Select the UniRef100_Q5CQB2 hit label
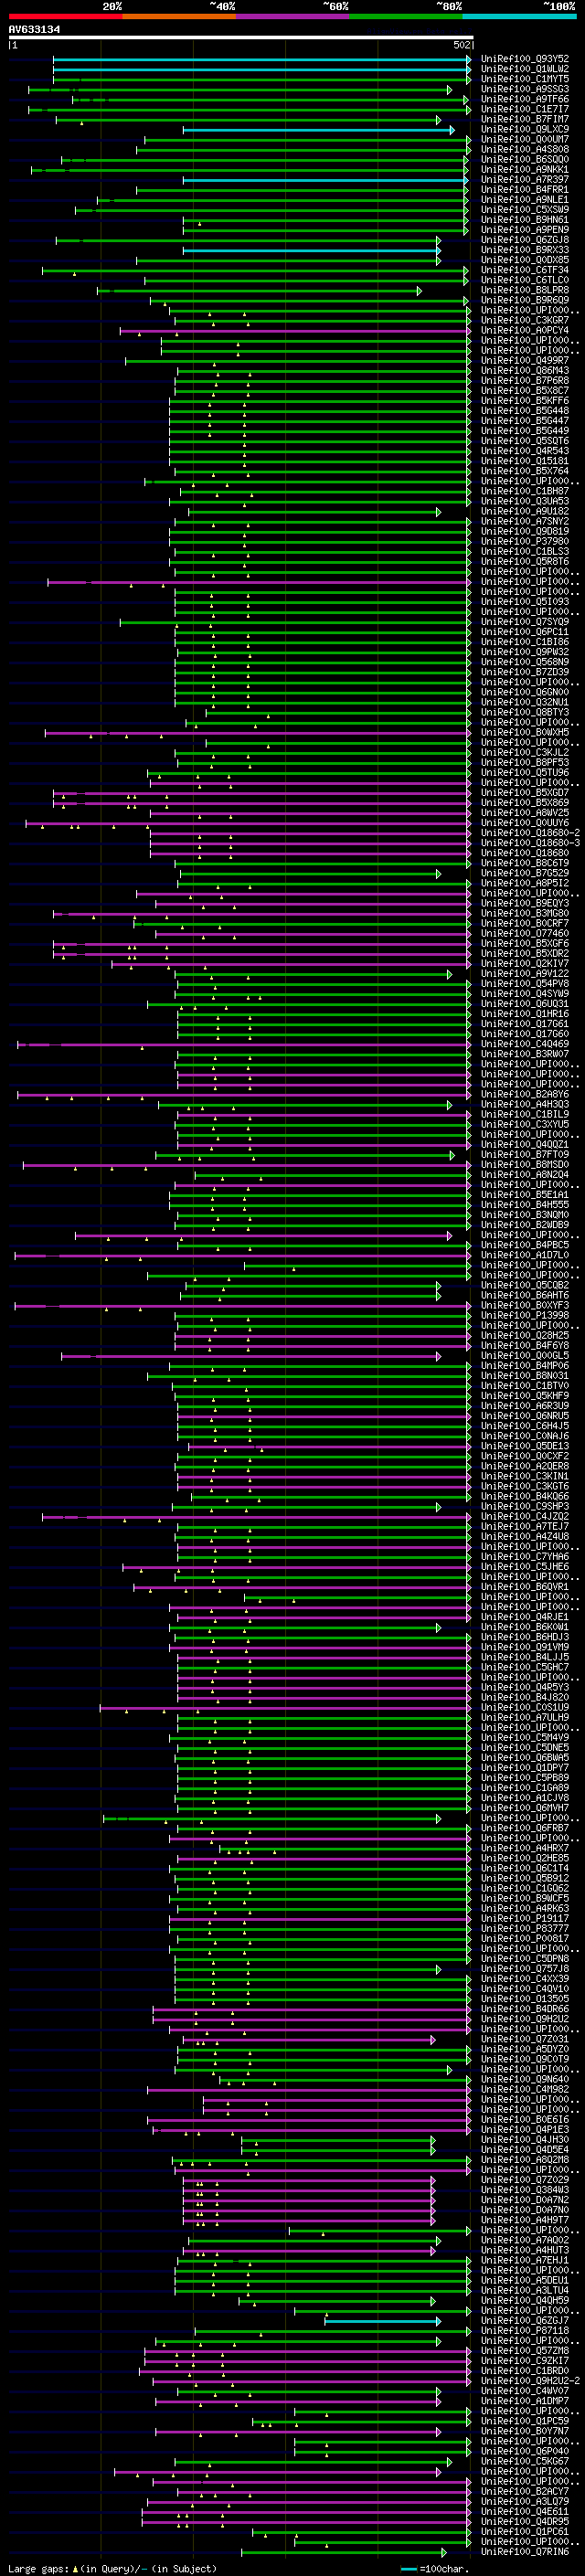 (524, 1285)
